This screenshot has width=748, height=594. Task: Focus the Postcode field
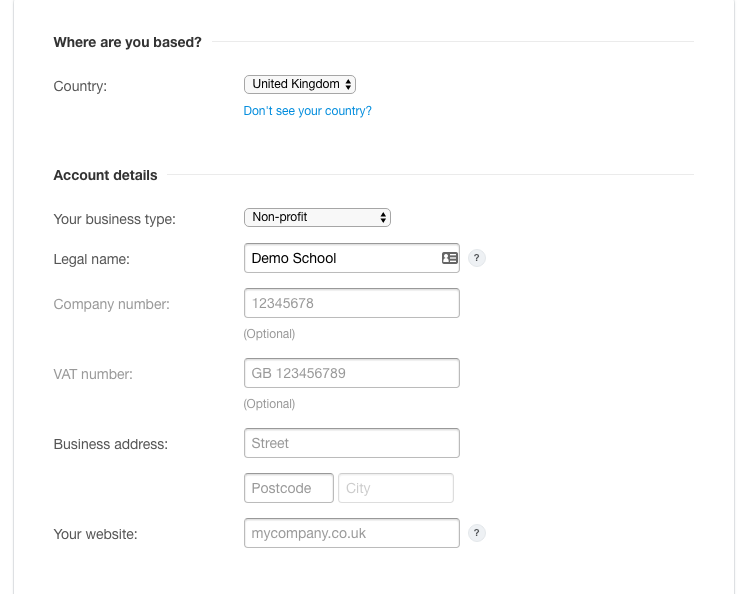[x=288, y=488]
